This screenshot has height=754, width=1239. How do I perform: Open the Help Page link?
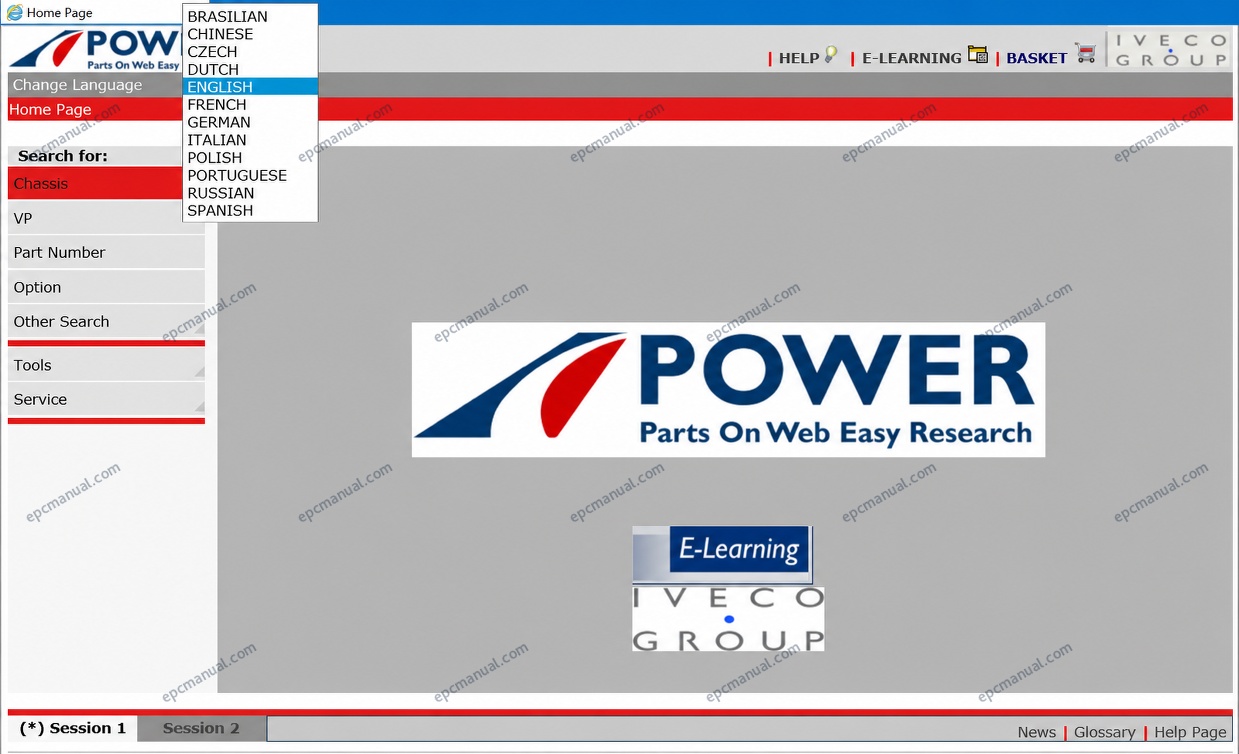1190,732
